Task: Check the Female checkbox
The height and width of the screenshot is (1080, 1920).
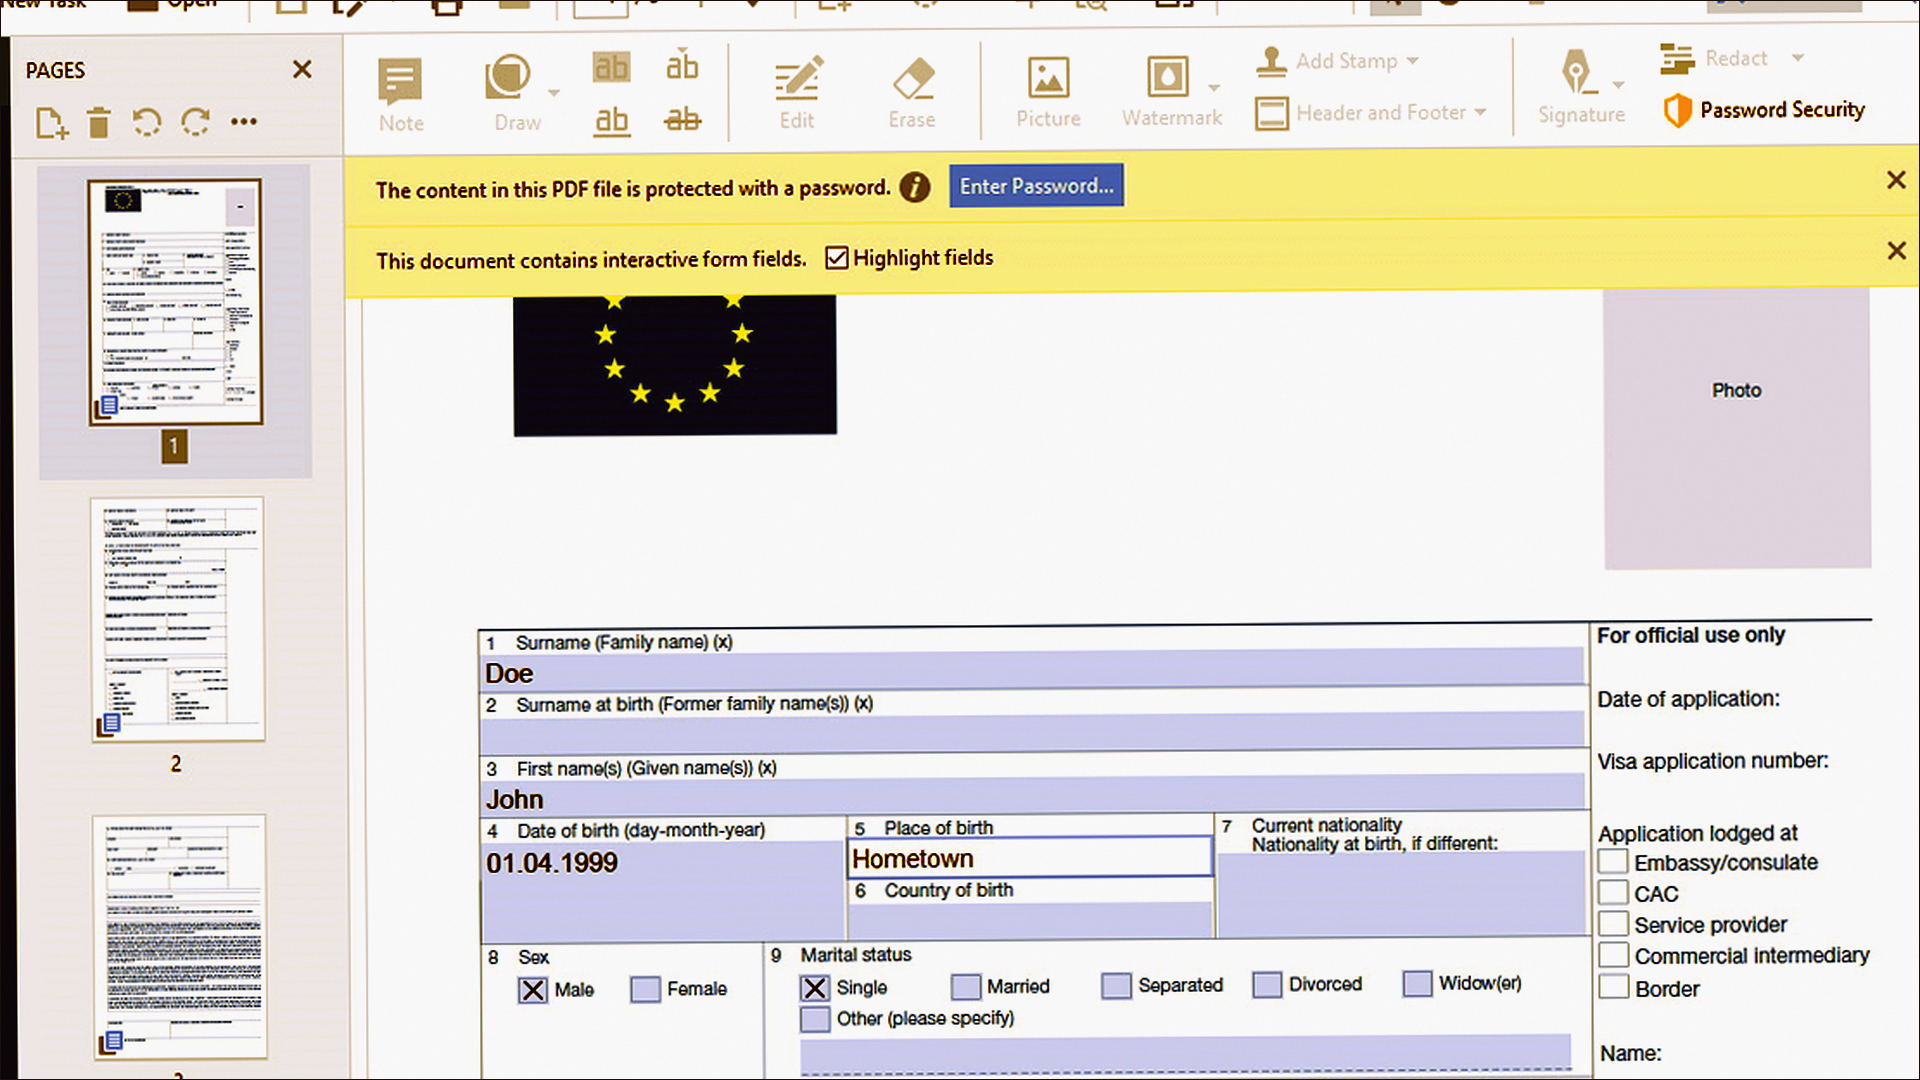Action: point(645,990)
